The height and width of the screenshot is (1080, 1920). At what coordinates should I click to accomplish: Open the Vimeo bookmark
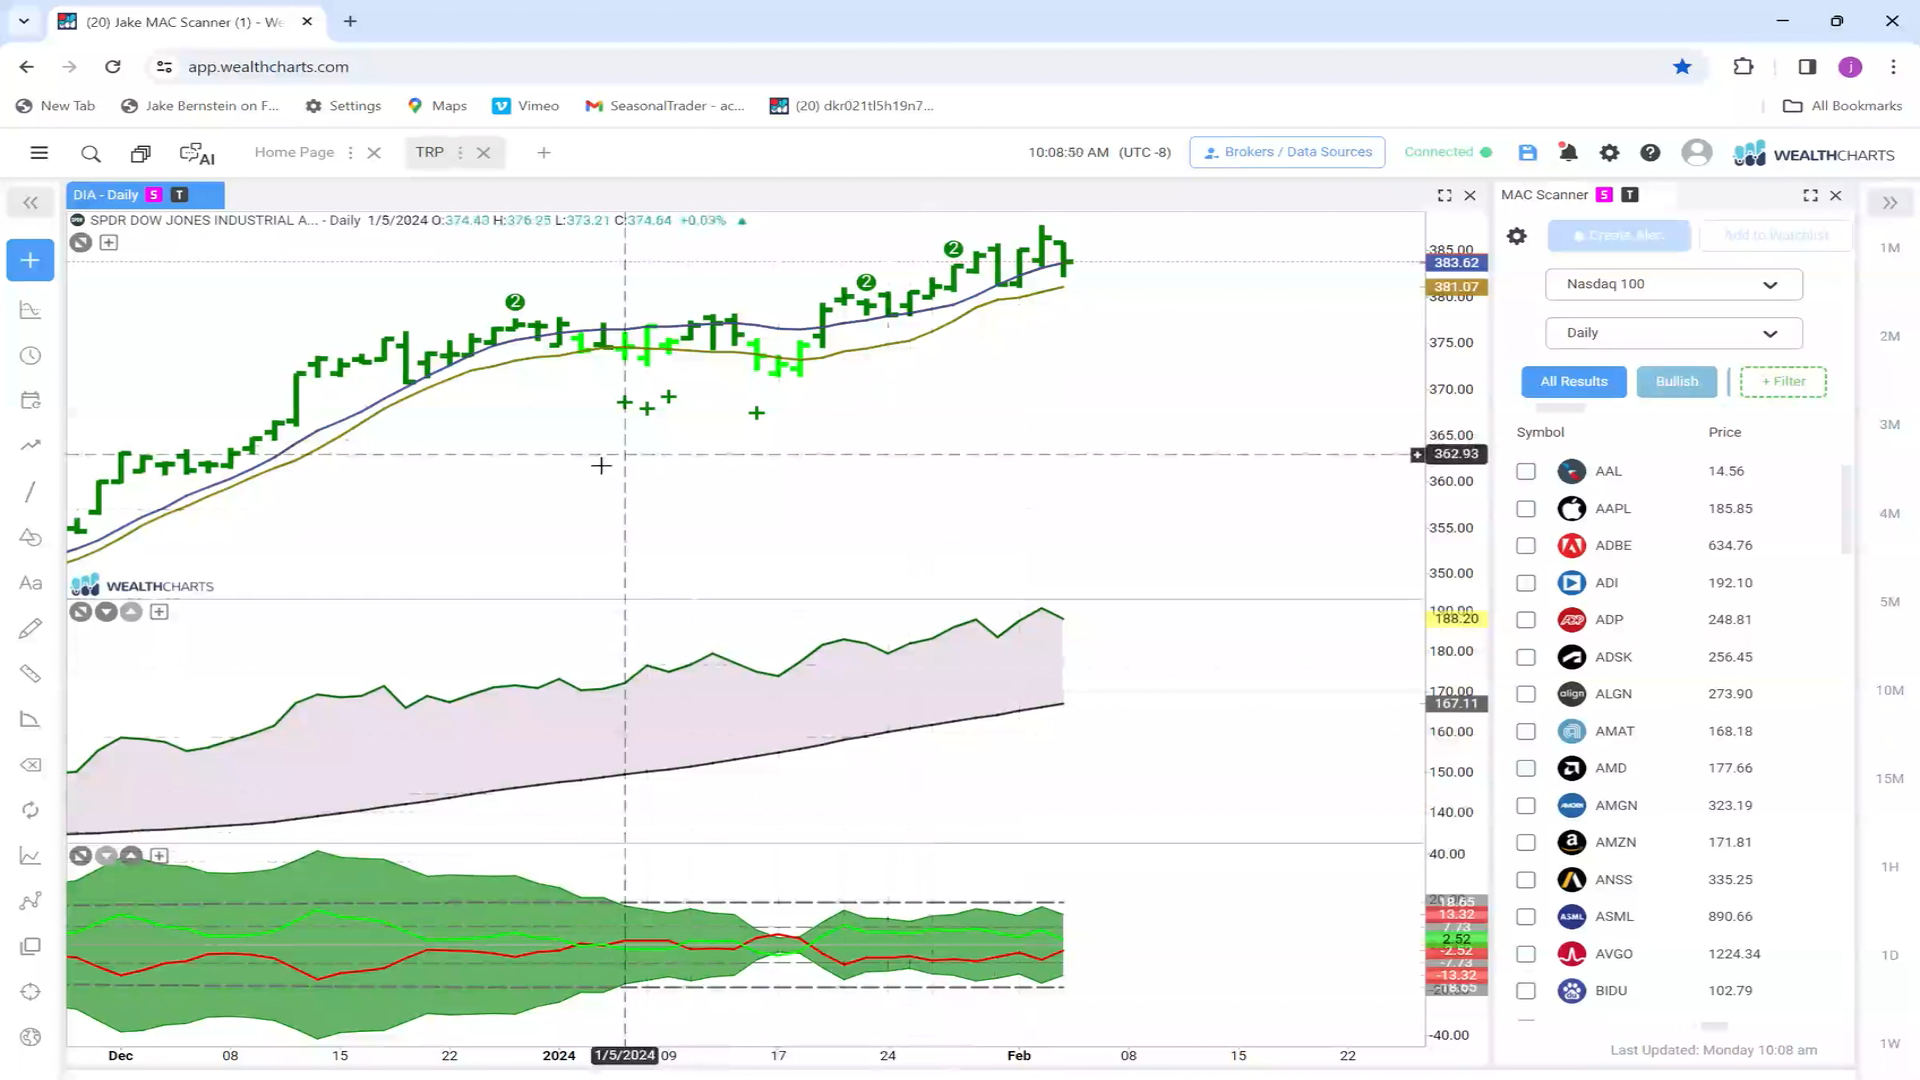coord(526,106)
